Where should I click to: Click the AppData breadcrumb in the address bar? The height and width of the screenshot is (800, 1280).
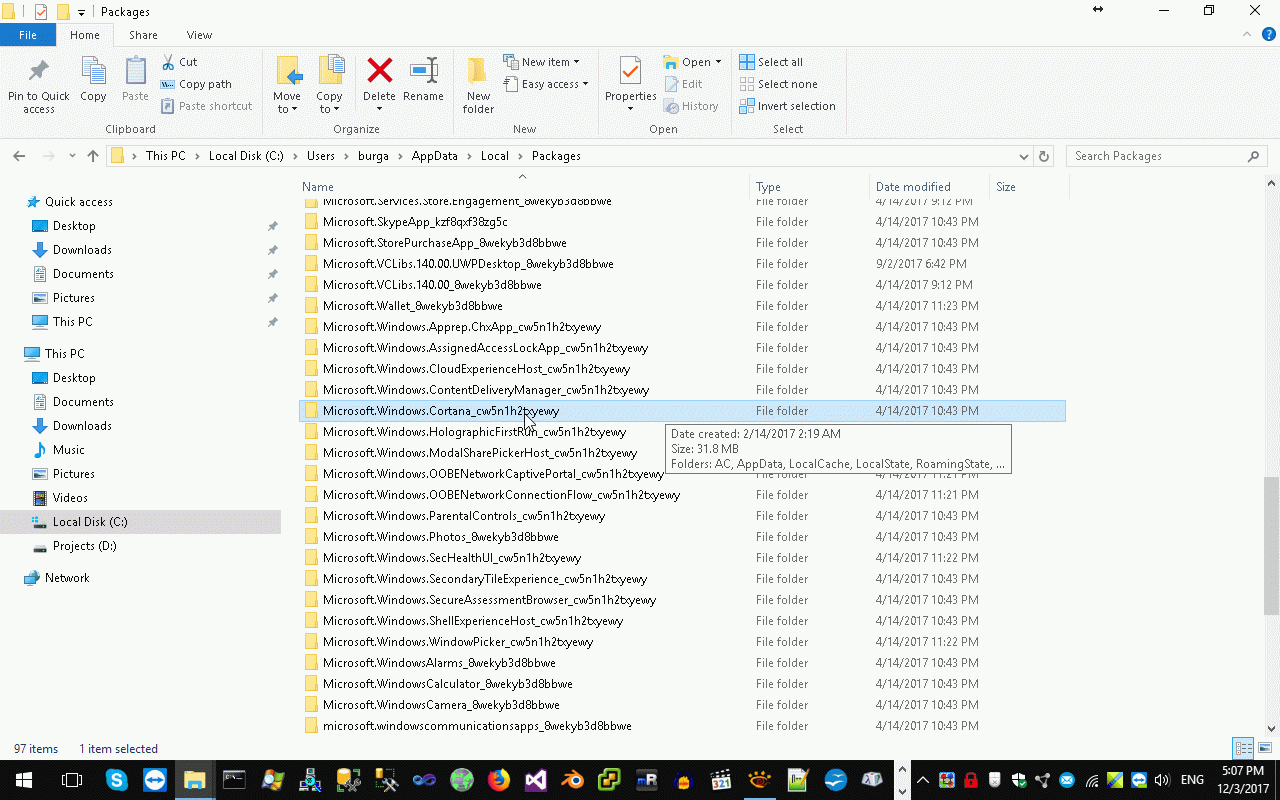coord(434,156)
